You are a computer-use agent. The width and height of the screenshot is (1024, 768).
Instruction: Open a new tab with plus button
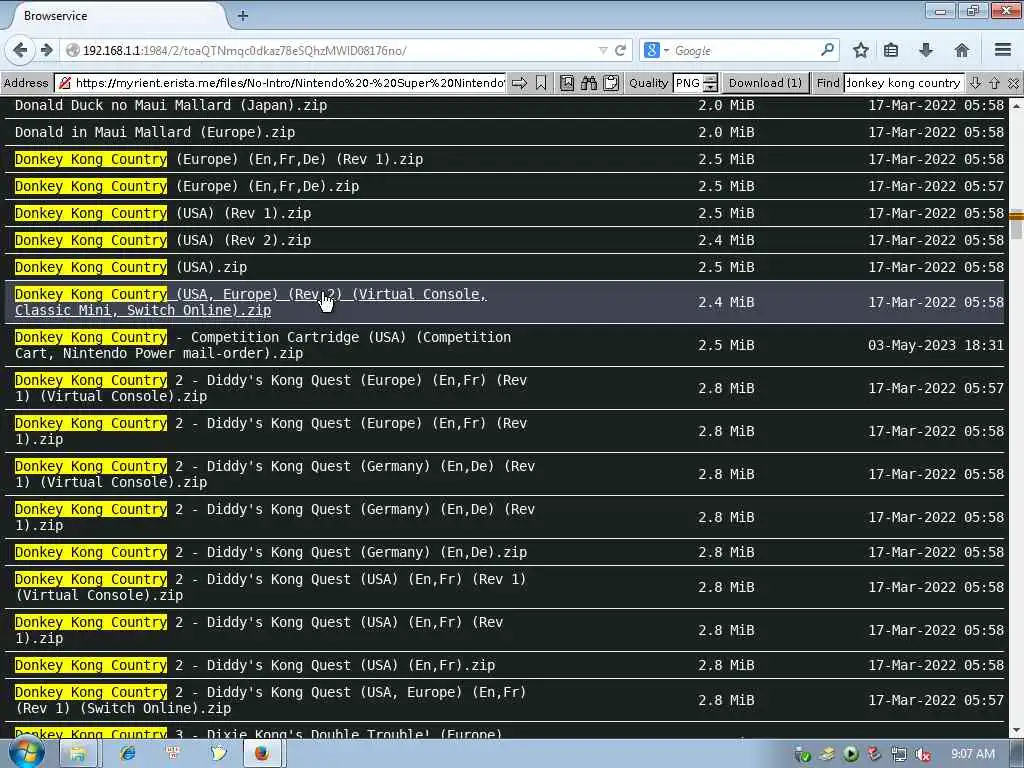click(x=242, y=16)
